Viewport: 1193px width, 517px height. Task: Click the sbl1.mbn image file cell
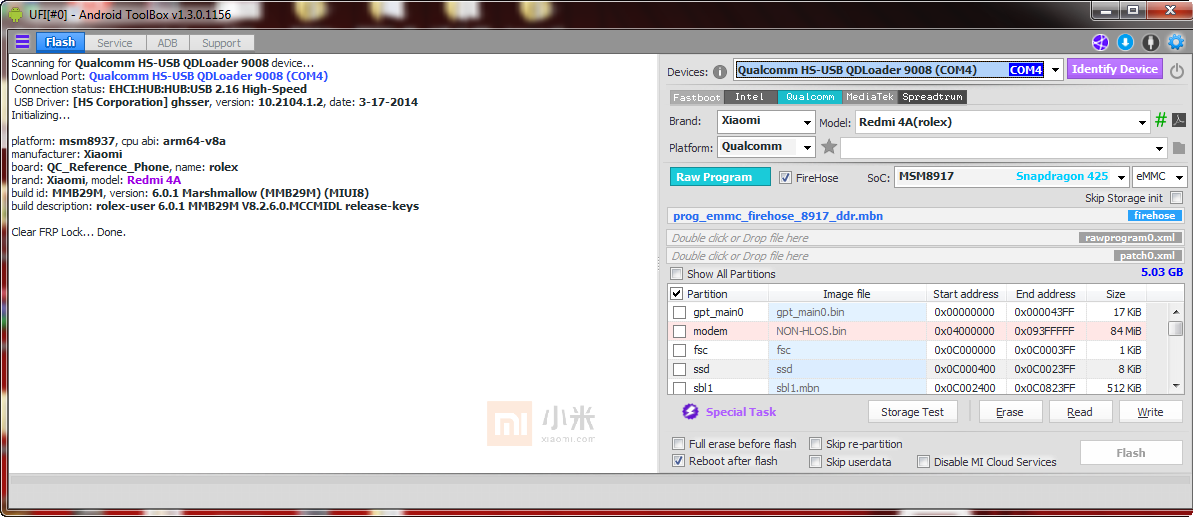(x=848, y=388)
